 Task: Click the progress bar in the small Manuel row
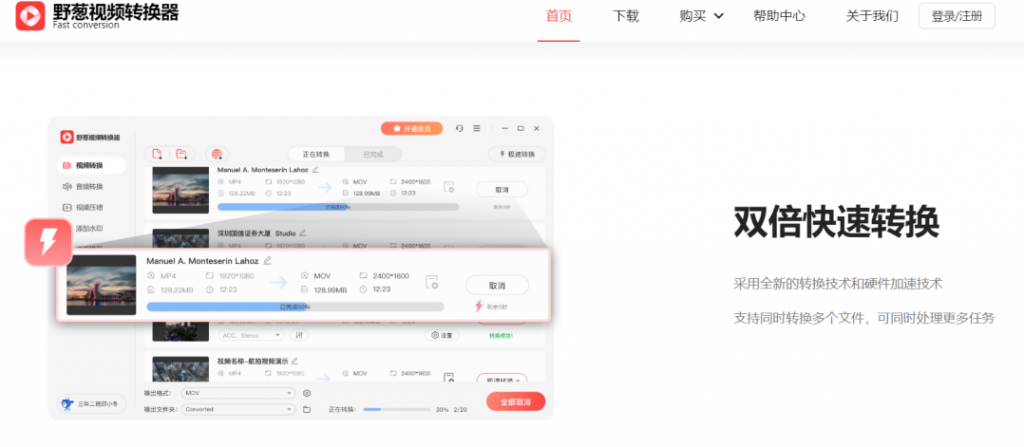(x=338, y=207)
